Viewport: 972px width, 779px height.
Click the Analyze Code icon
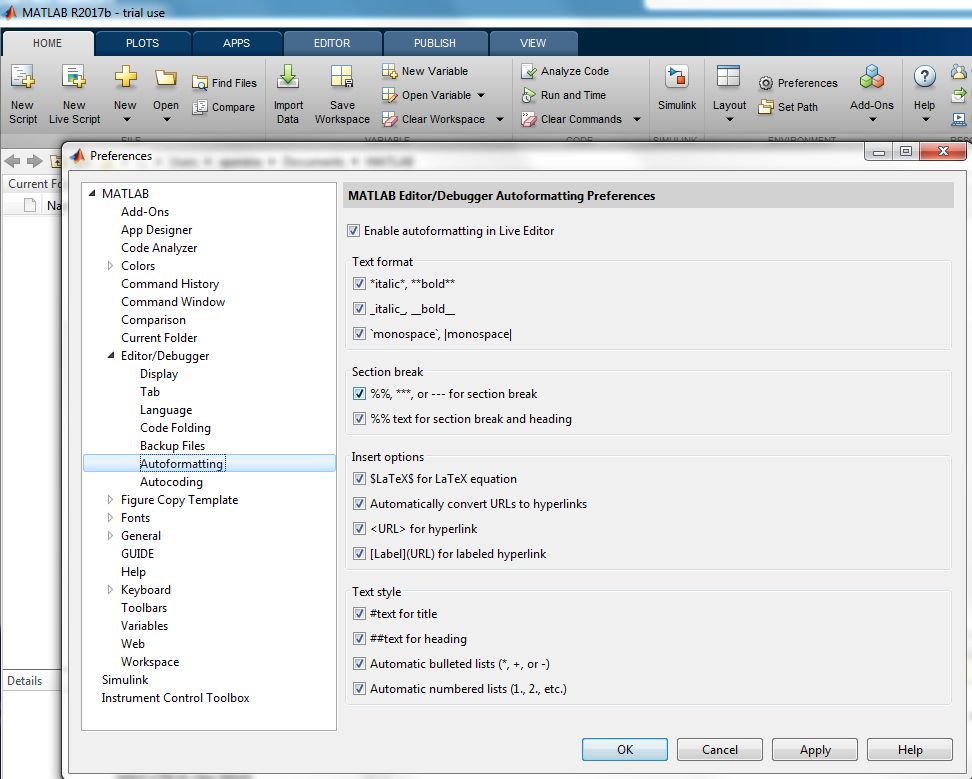pyautogui.click(x=528, y=71)
